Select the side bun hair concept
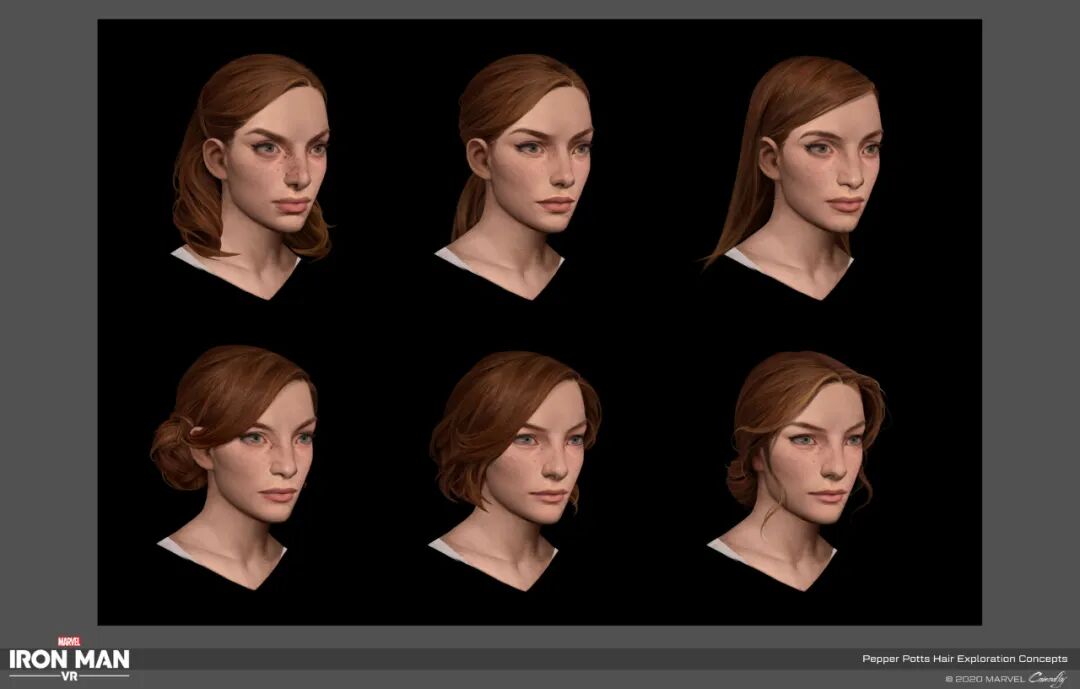The height and width of the screenshot is (689, 1080). 233,467
